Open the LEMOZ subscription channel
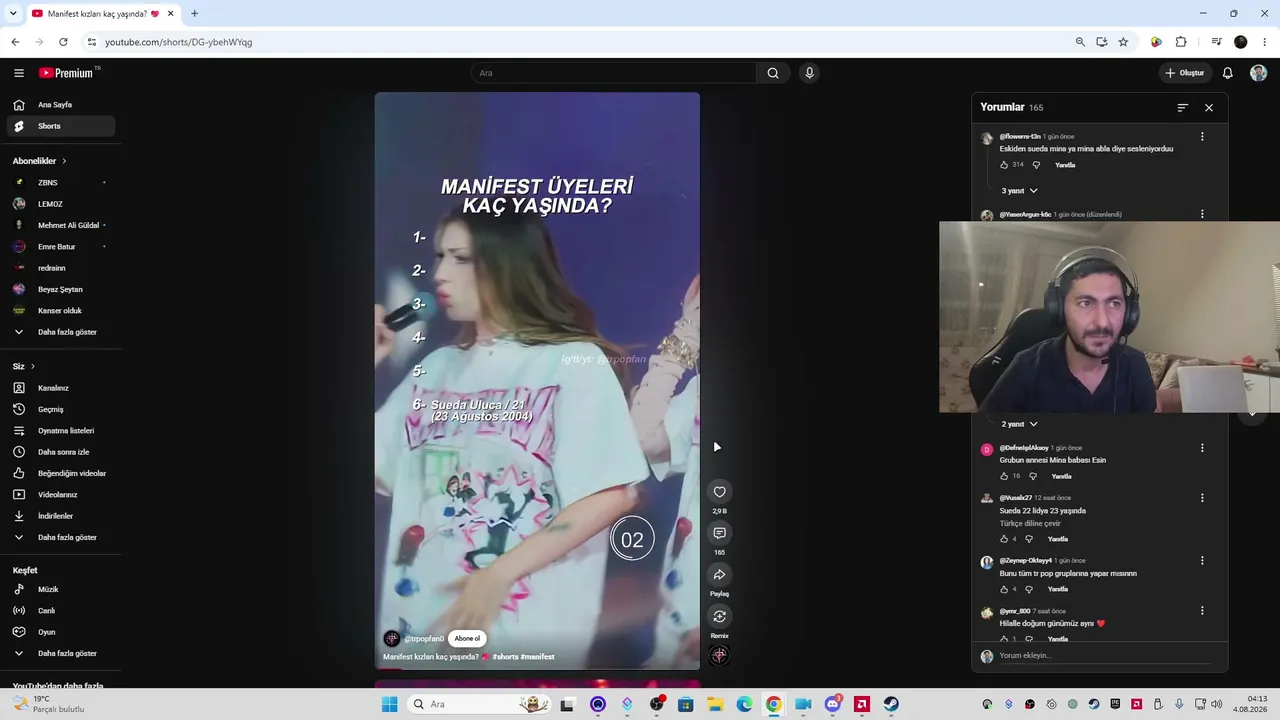1280x720 pixels. click(60, 204)
